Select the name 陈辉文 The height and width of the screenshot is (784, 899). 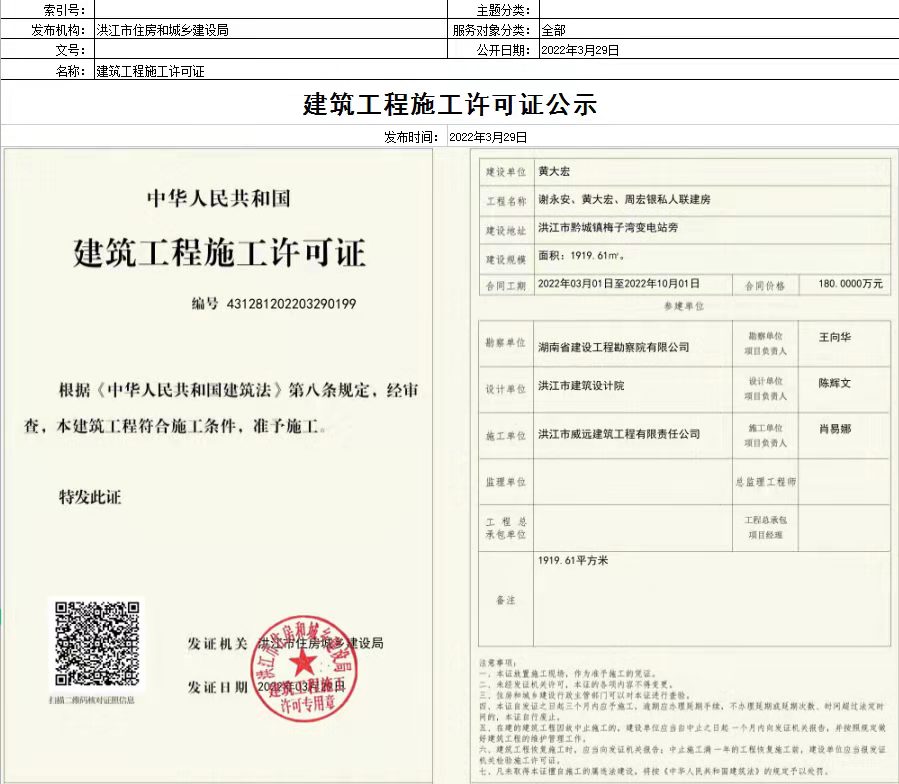835,383
